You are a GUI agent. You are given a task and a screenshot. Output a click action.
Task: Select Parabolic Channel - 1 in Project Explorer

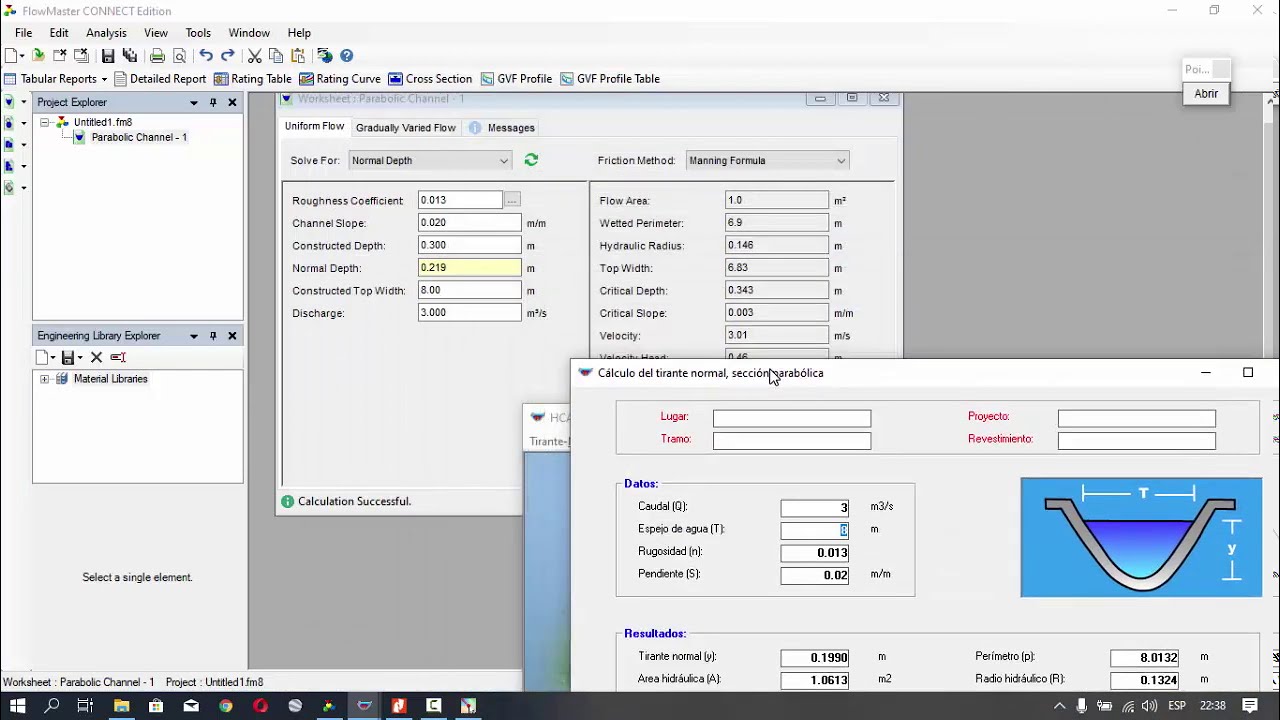click(x=139, y=137)
